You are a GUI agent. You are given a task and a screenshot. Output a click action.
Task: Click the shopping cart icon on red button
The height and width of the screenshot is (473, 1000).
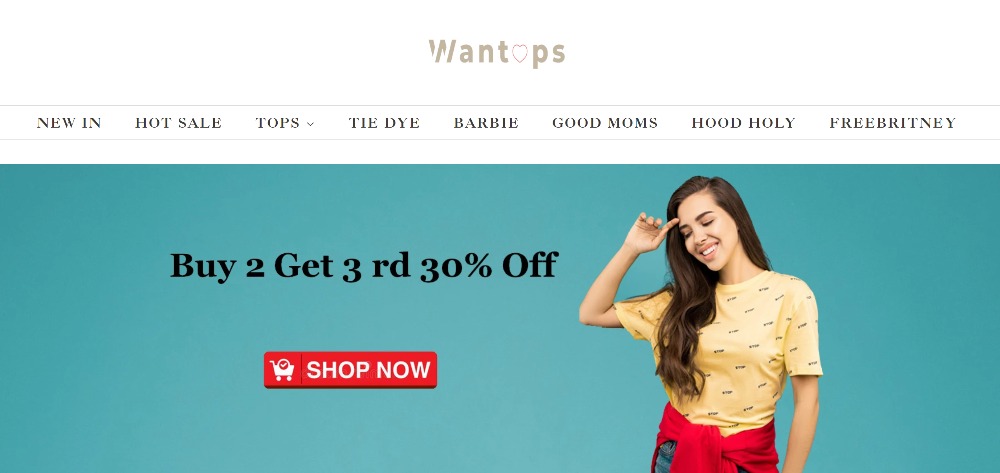tap(282, 370)
